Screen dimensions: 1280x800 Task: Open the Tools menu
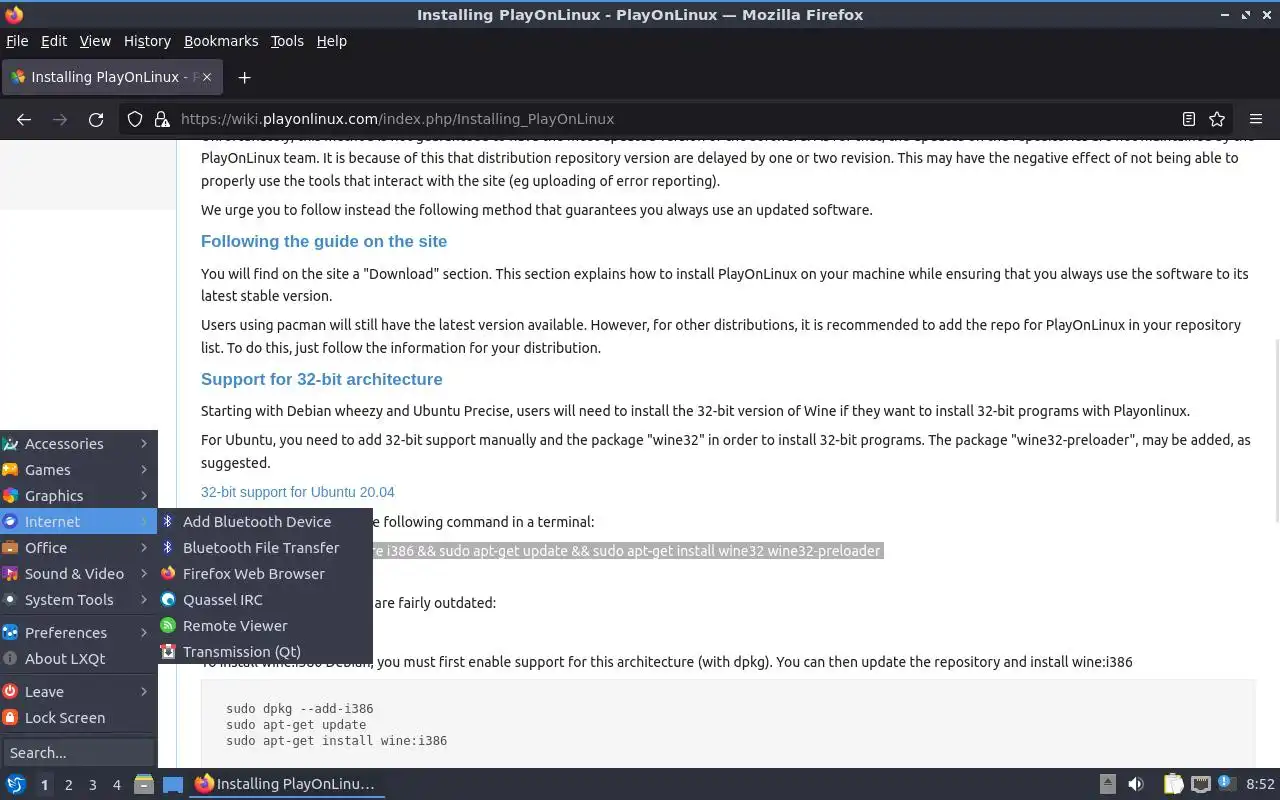(x=287, y=41)
